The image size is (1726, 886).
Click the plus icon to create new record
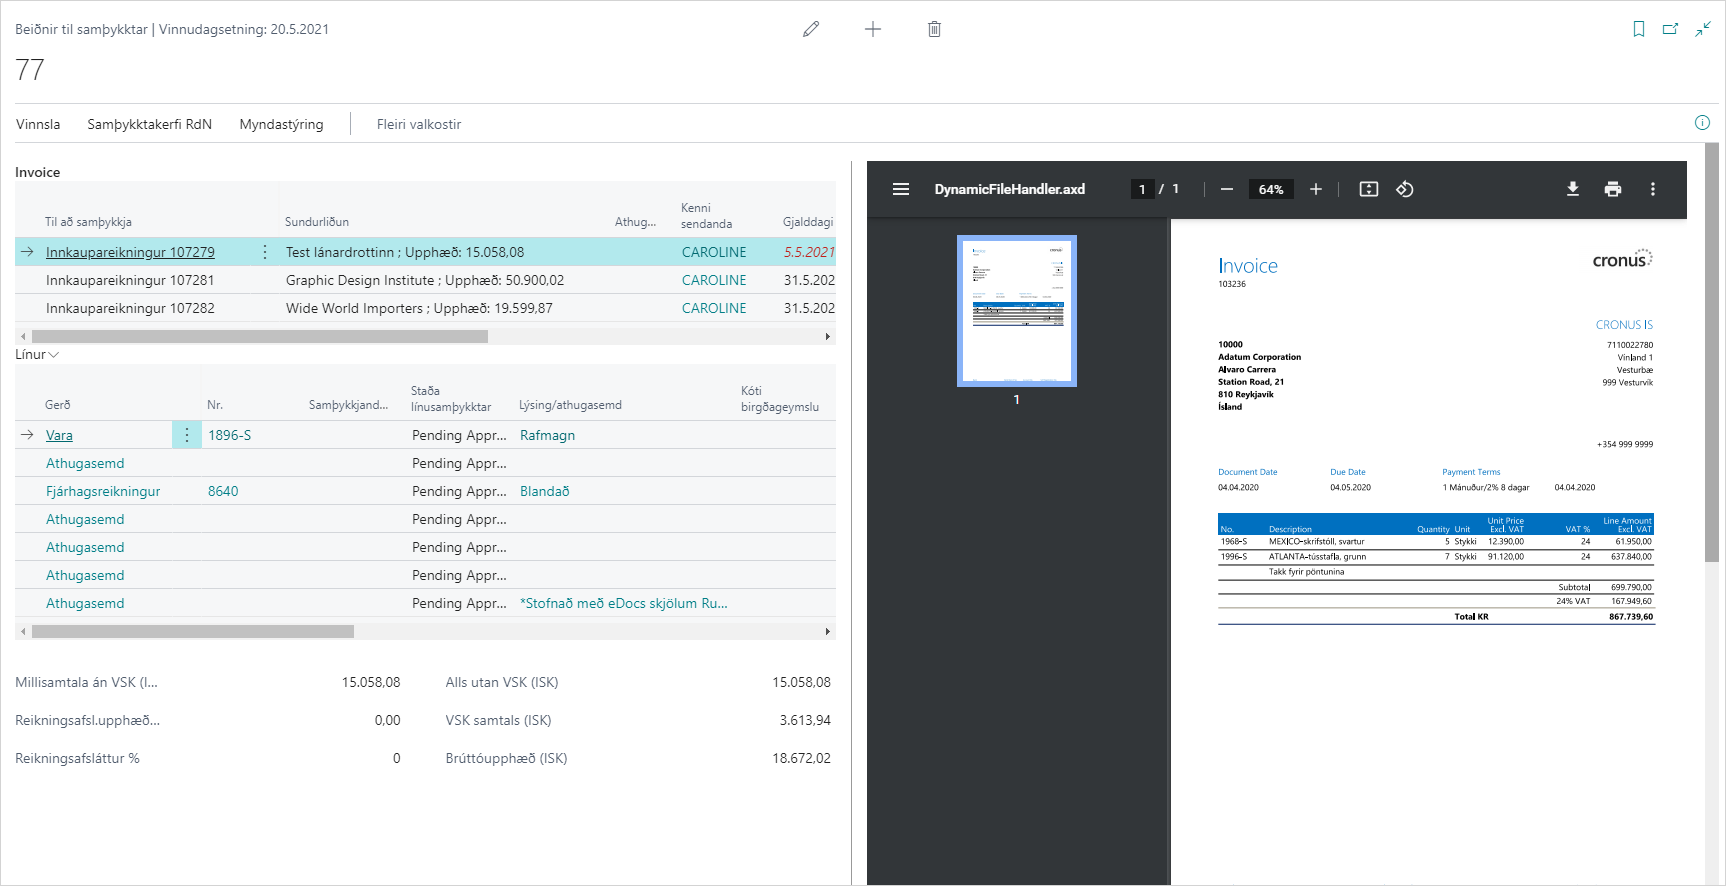coord(873,29)
